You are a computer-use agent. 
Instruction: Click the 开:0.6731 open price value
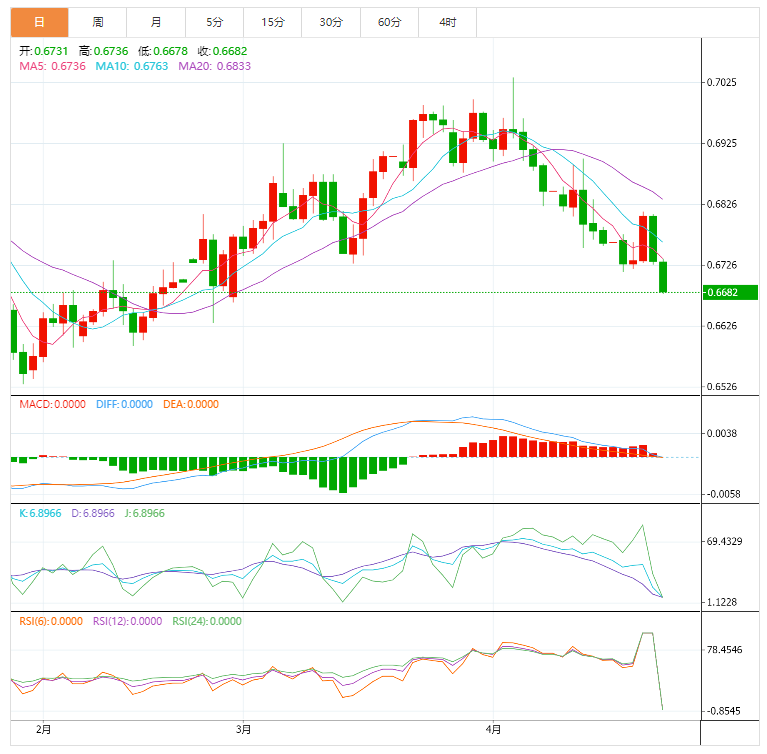44,51
